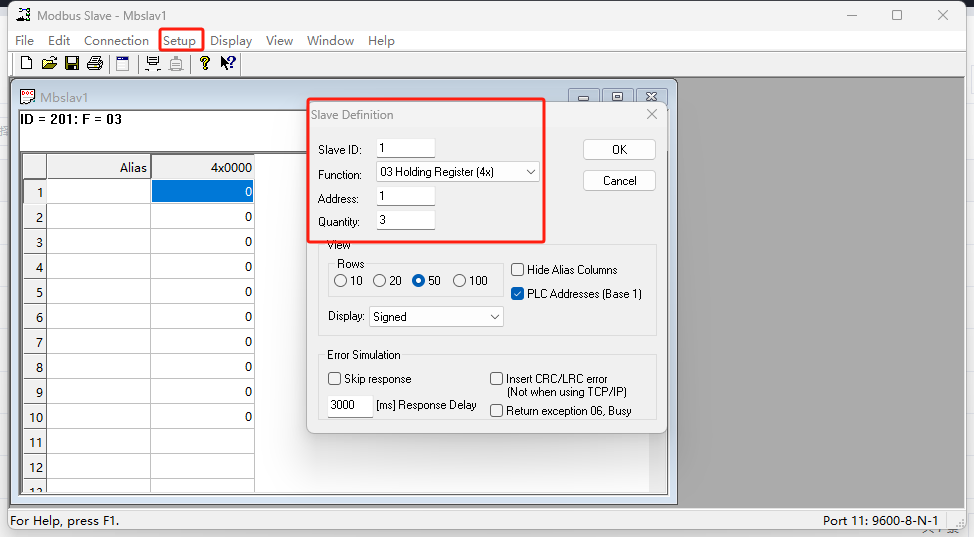Image resolution: width=974 pixels, height=537 pixels.
Task: Click the Save floppy disk icon
Action: tap(72, 64)
